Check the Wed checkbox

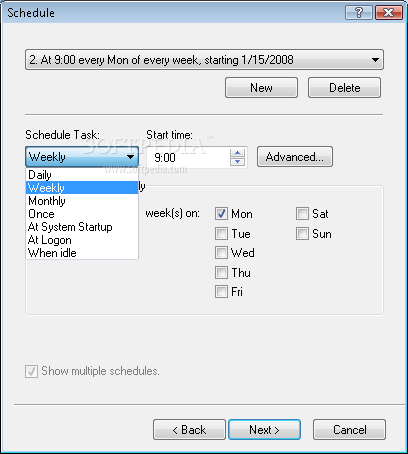[221, 253]
